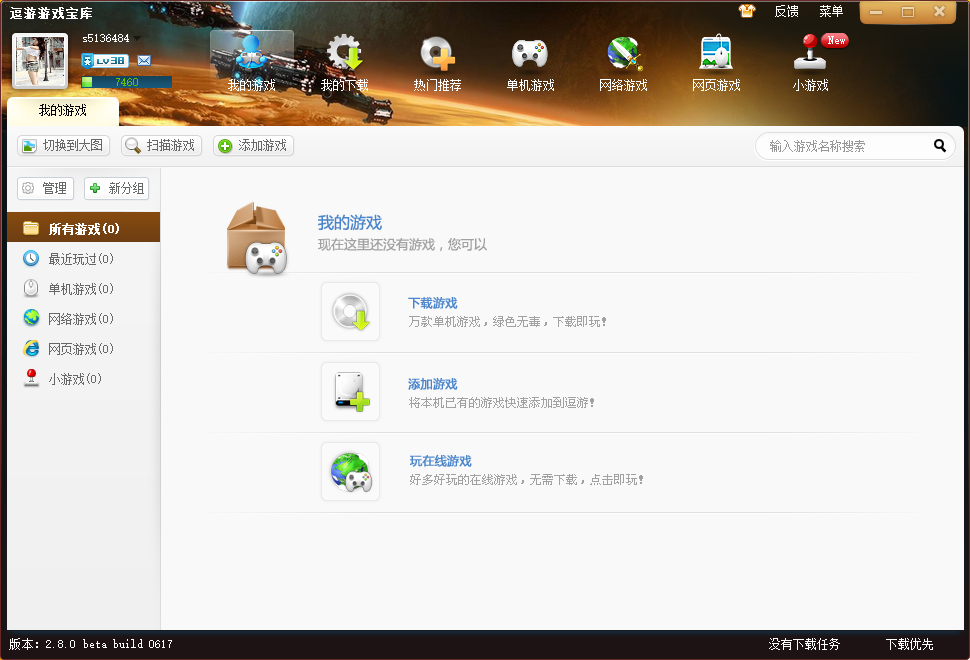The image size is (970, 660).
Task: Open the 下载游戏 link
Action: pos(432,303)
